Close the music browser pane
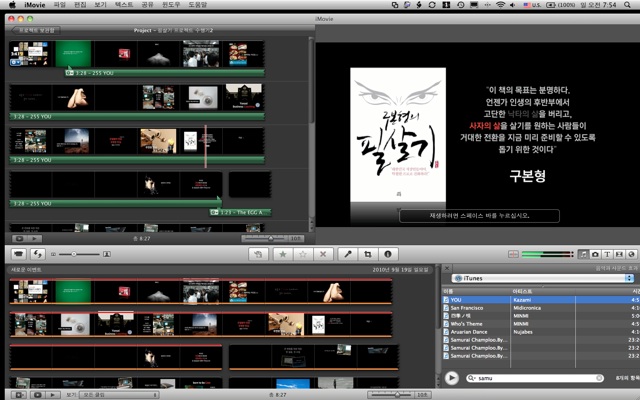The image size is (640, 400). tap(447, 268)
